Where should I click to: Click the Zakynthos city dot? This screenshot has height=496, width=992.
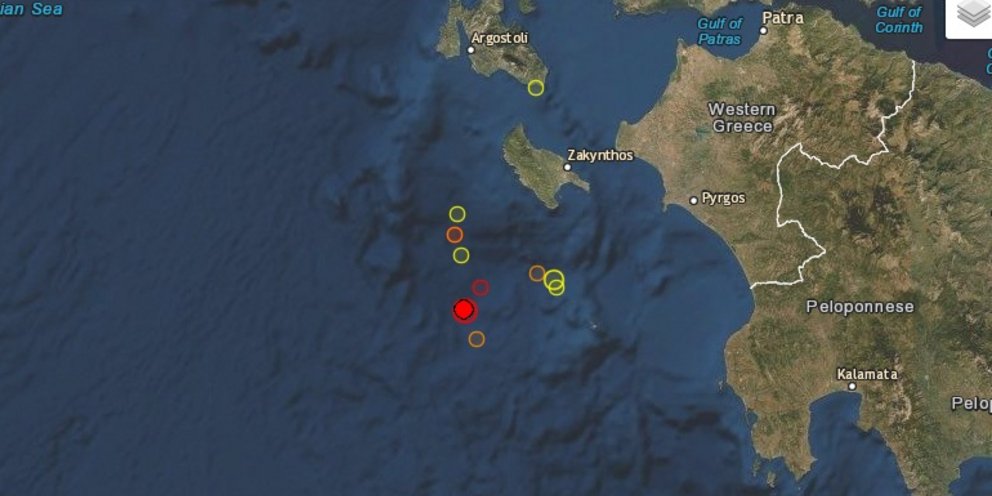(567, 167)
